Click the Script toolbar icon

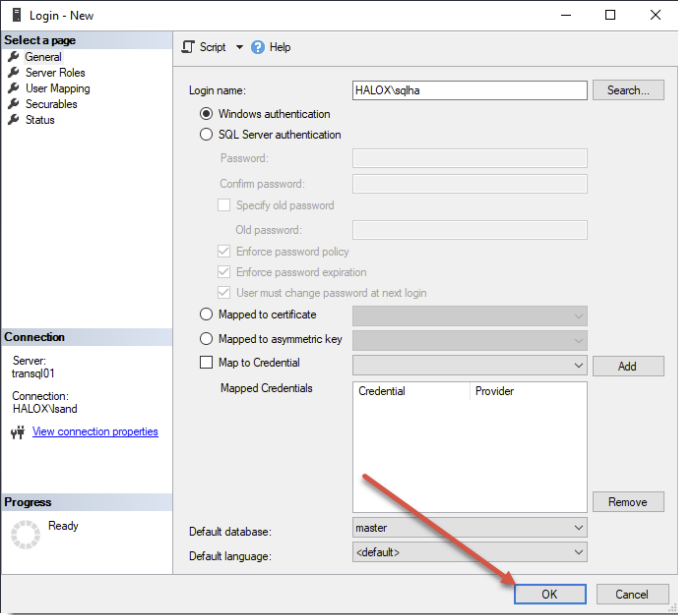click(188, 47)
